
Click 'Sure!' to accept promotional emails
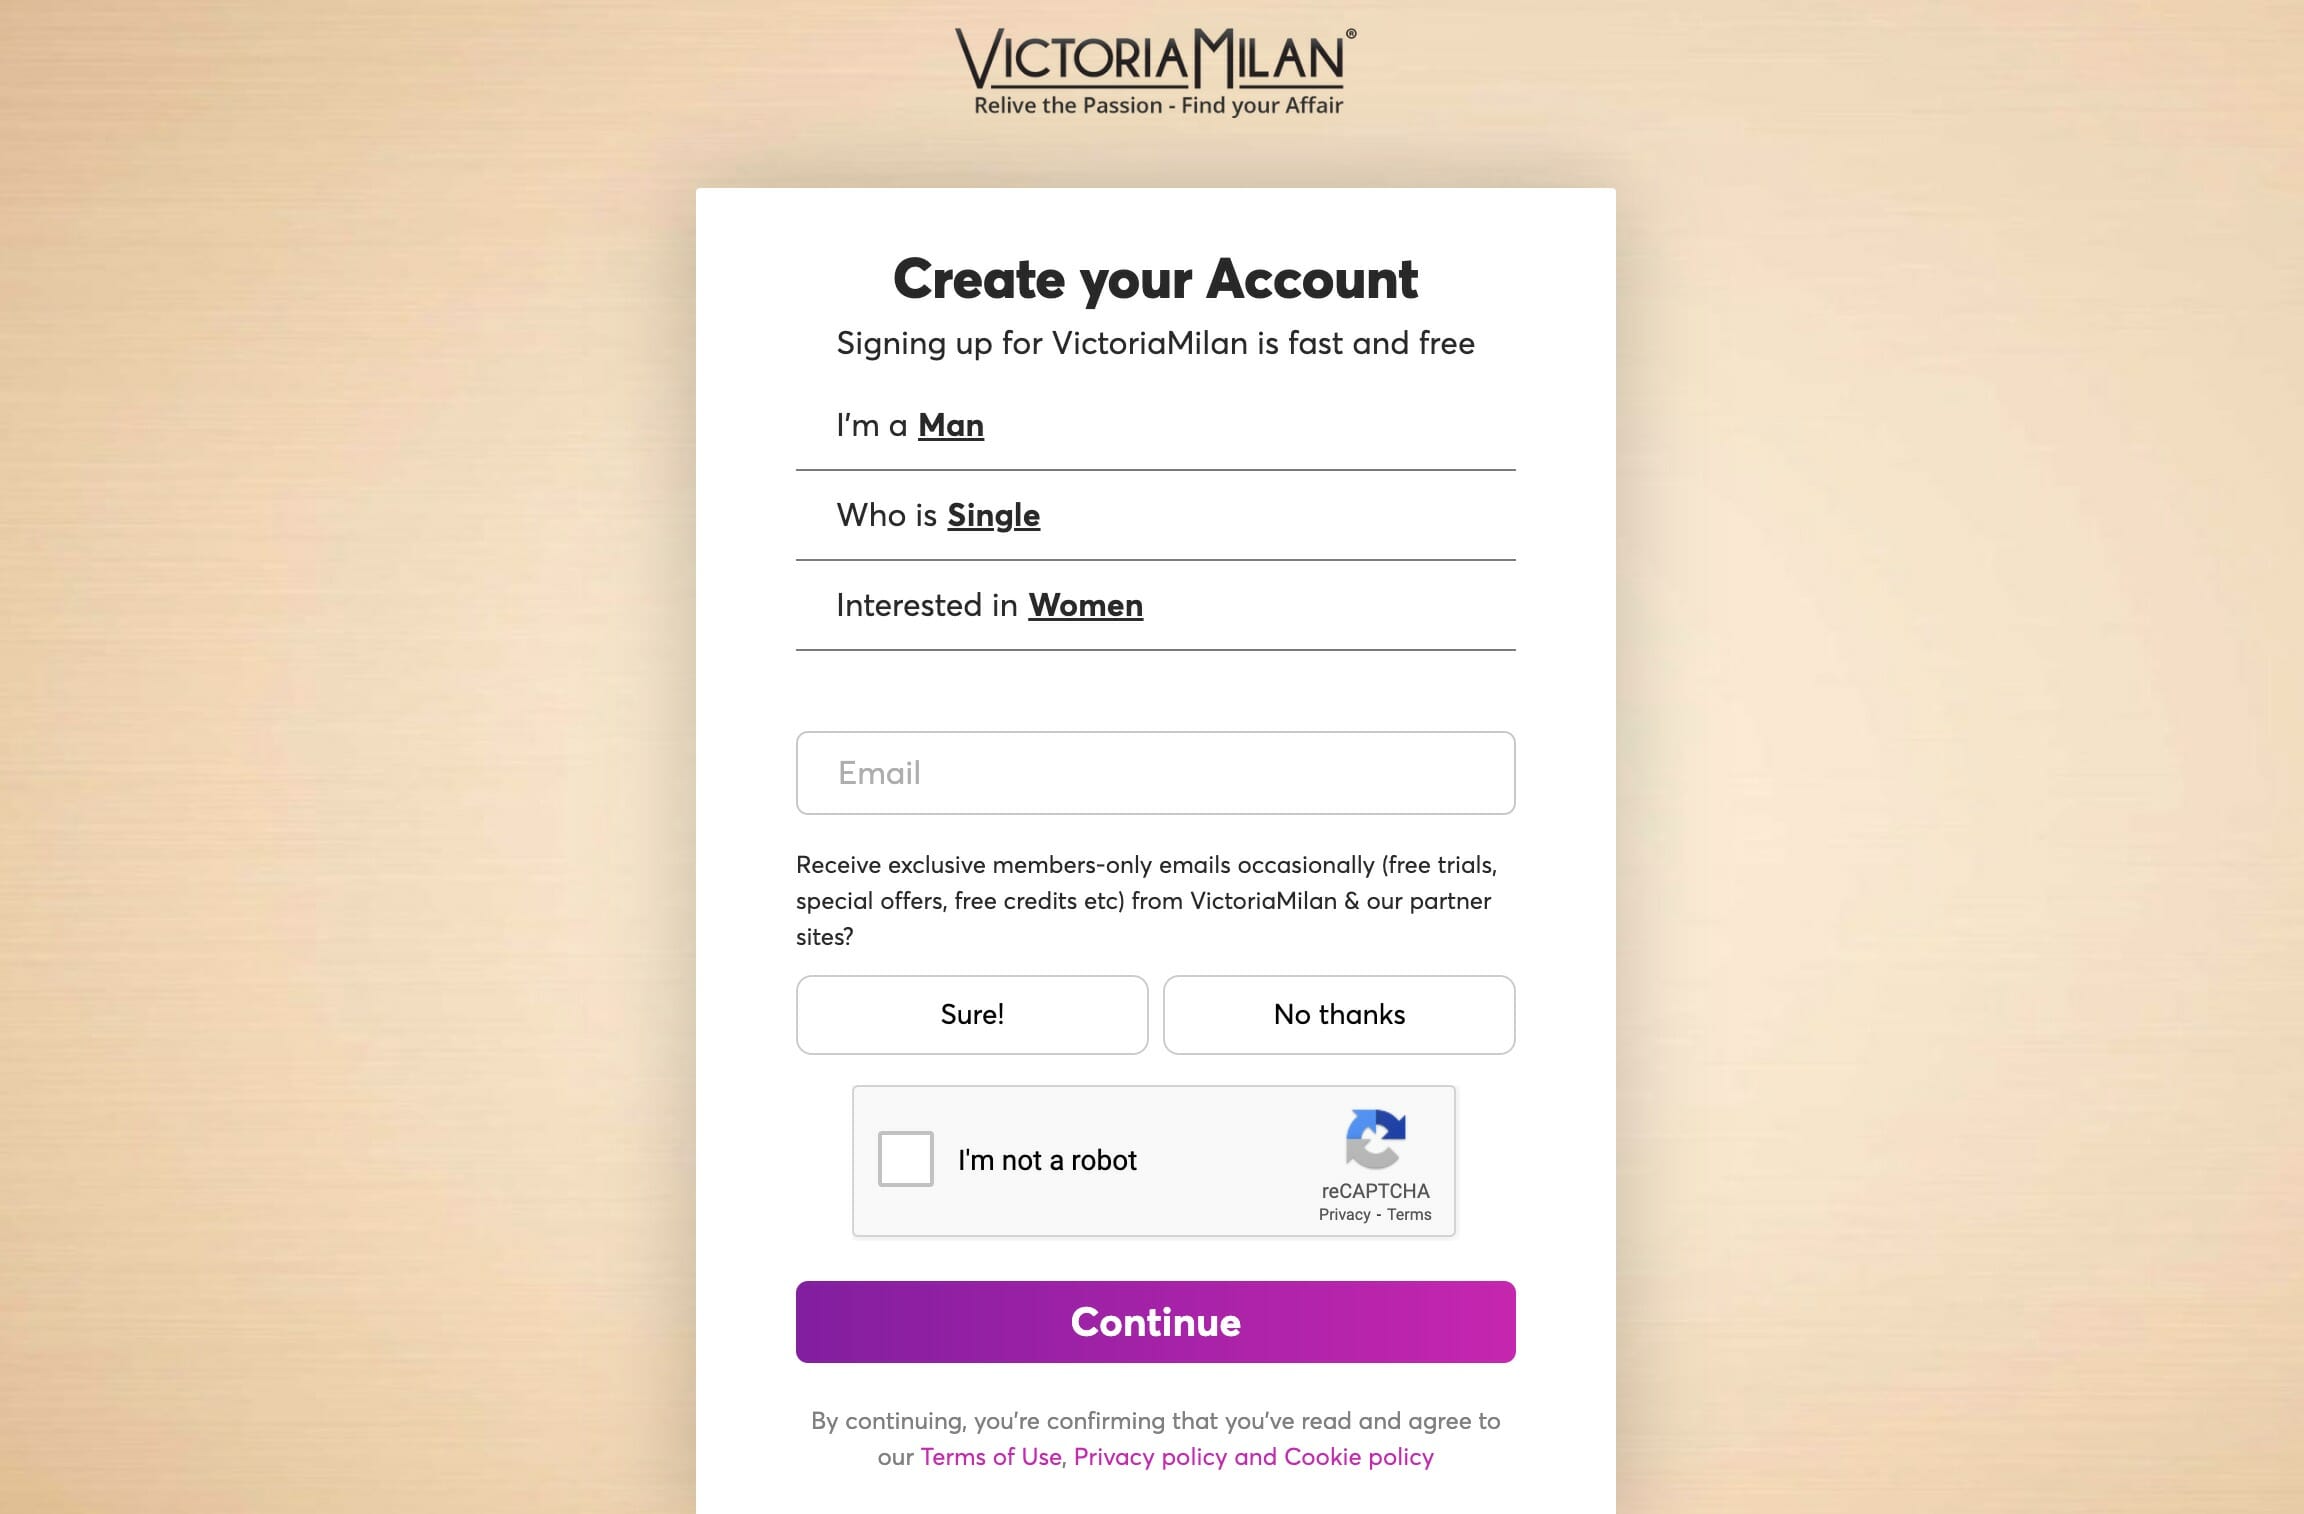[x=971, y=1014]
